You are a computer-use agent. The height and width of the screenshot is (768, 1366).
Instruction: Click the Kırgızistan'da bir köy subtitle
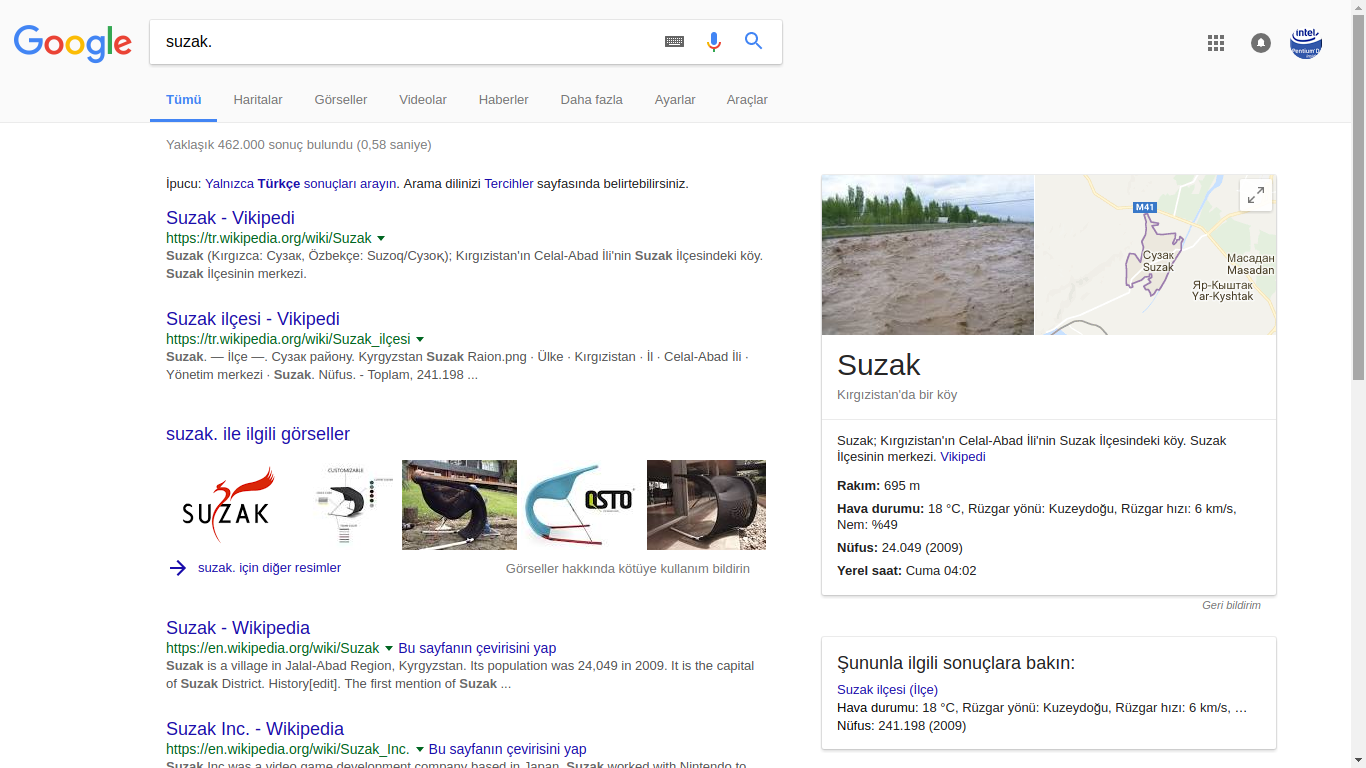(897, 395)
